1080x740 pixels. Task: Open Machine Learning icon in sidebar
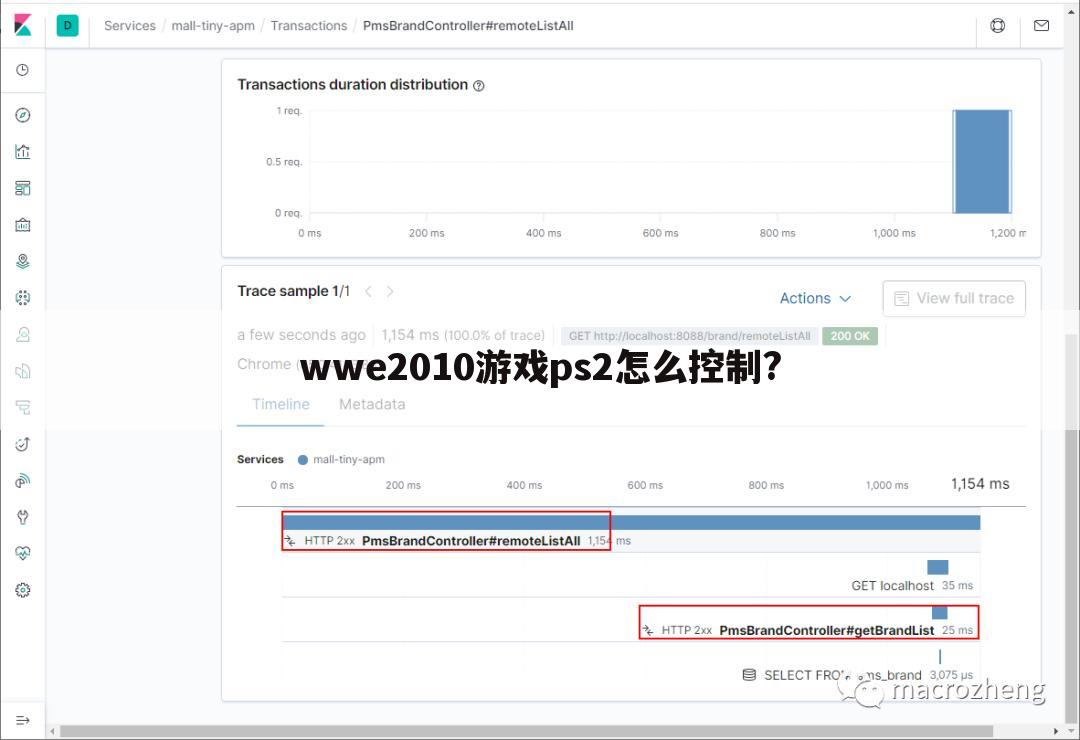click(23, 298)
